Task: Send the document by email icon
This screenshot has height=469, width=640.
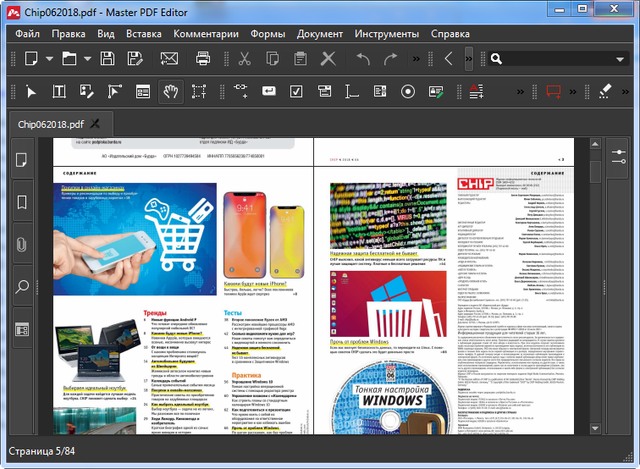Action: click(169, 59)
